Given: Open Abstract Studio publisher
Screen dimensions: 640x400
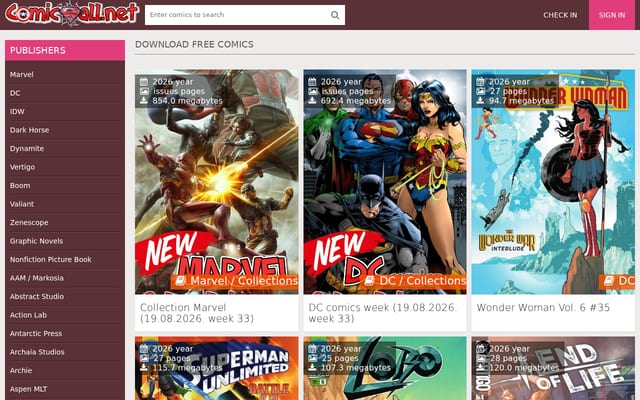Looking at the screenshot, I should [x=37, y=297].
